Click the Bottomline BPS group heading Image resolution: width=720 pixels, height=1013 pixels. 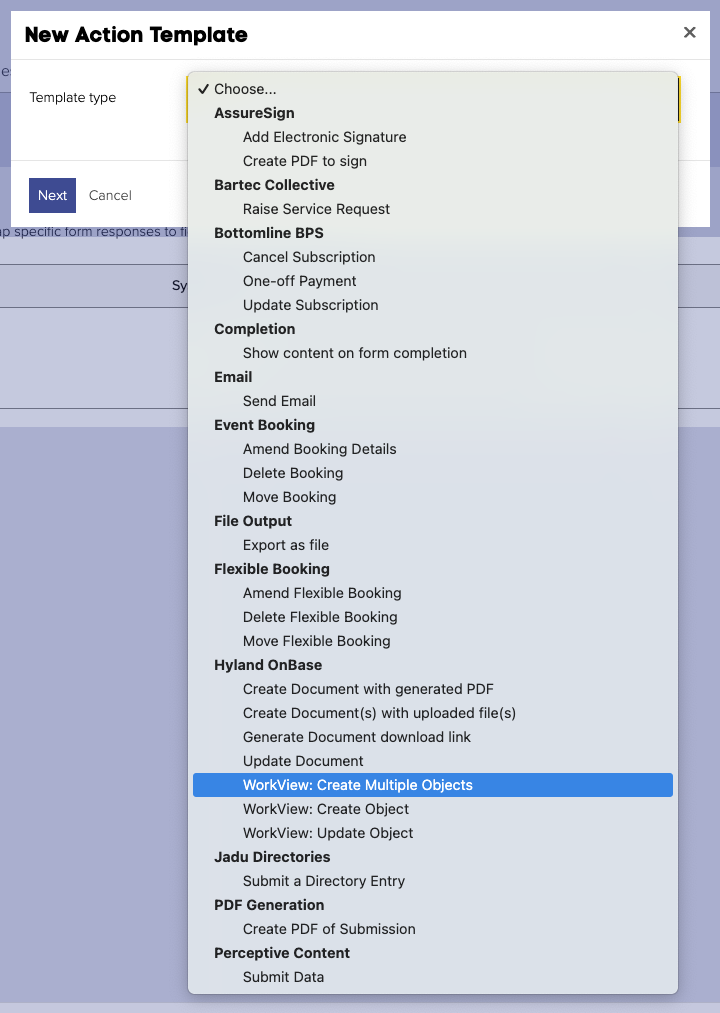click(269, 233)
